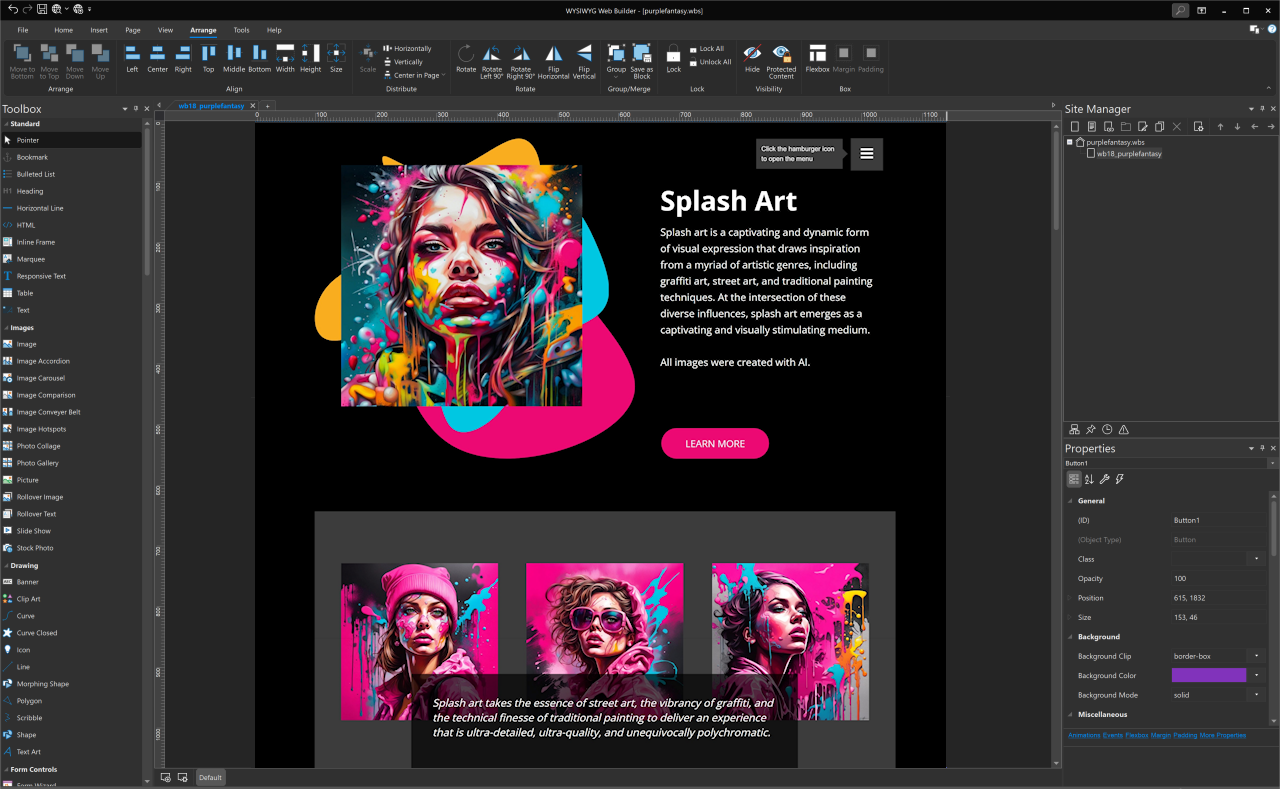Click the purple Background Color swatch
Viewport: 1280px width, 789px height.
(x=1208, y=676)
